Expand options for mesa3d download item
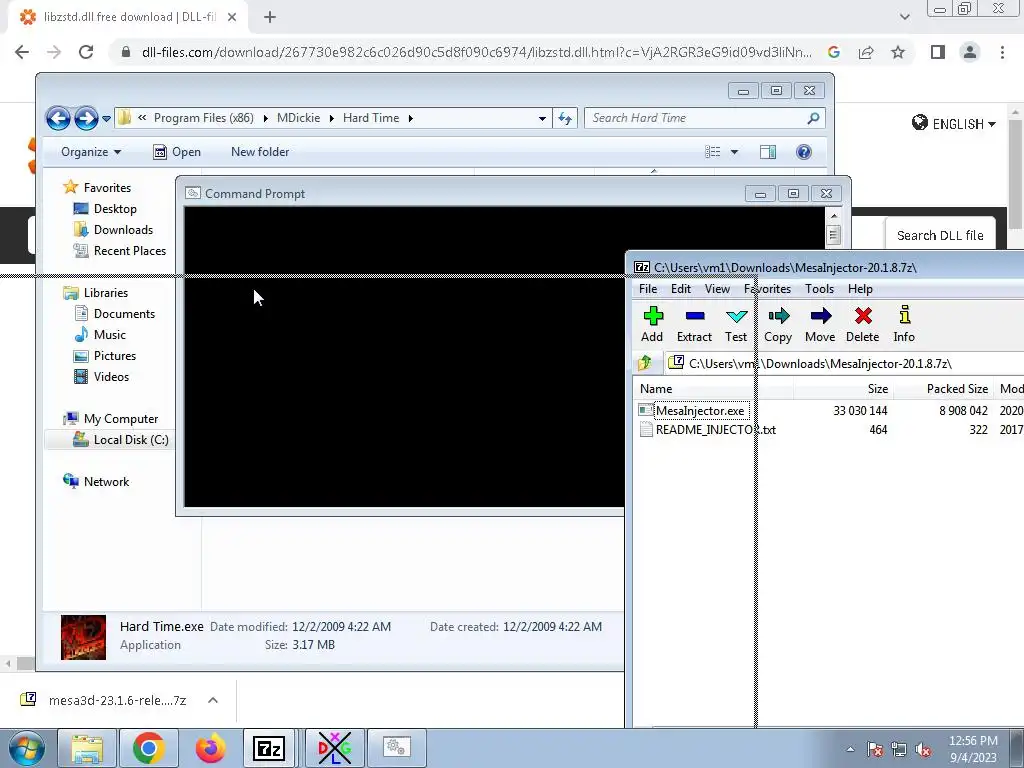The height and width of the screenshot is (768, 1024). pyautogui.click(x=213, y=700)
